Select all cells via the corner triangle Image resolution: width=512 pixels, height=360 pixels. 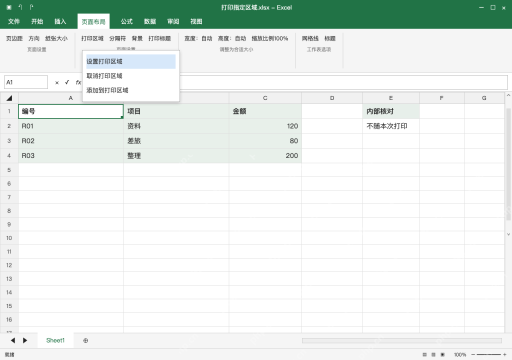click(9, 98)
